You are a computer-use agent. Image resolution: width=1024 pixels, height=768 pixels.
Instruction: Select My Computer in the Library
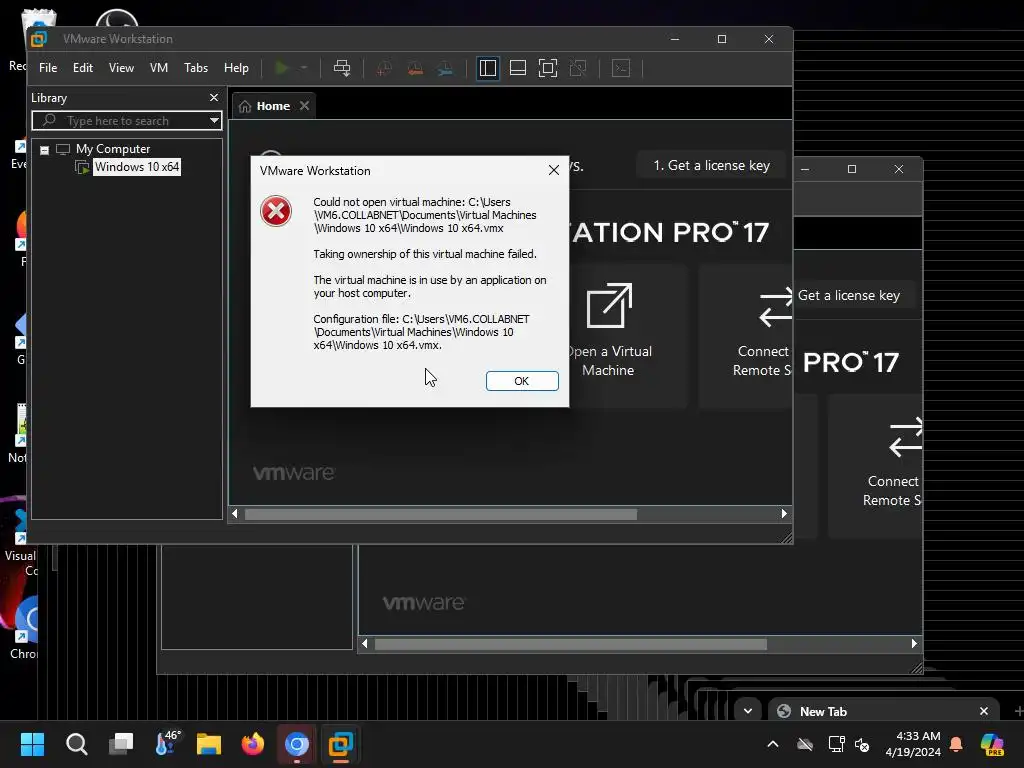(x=112, y=149)
